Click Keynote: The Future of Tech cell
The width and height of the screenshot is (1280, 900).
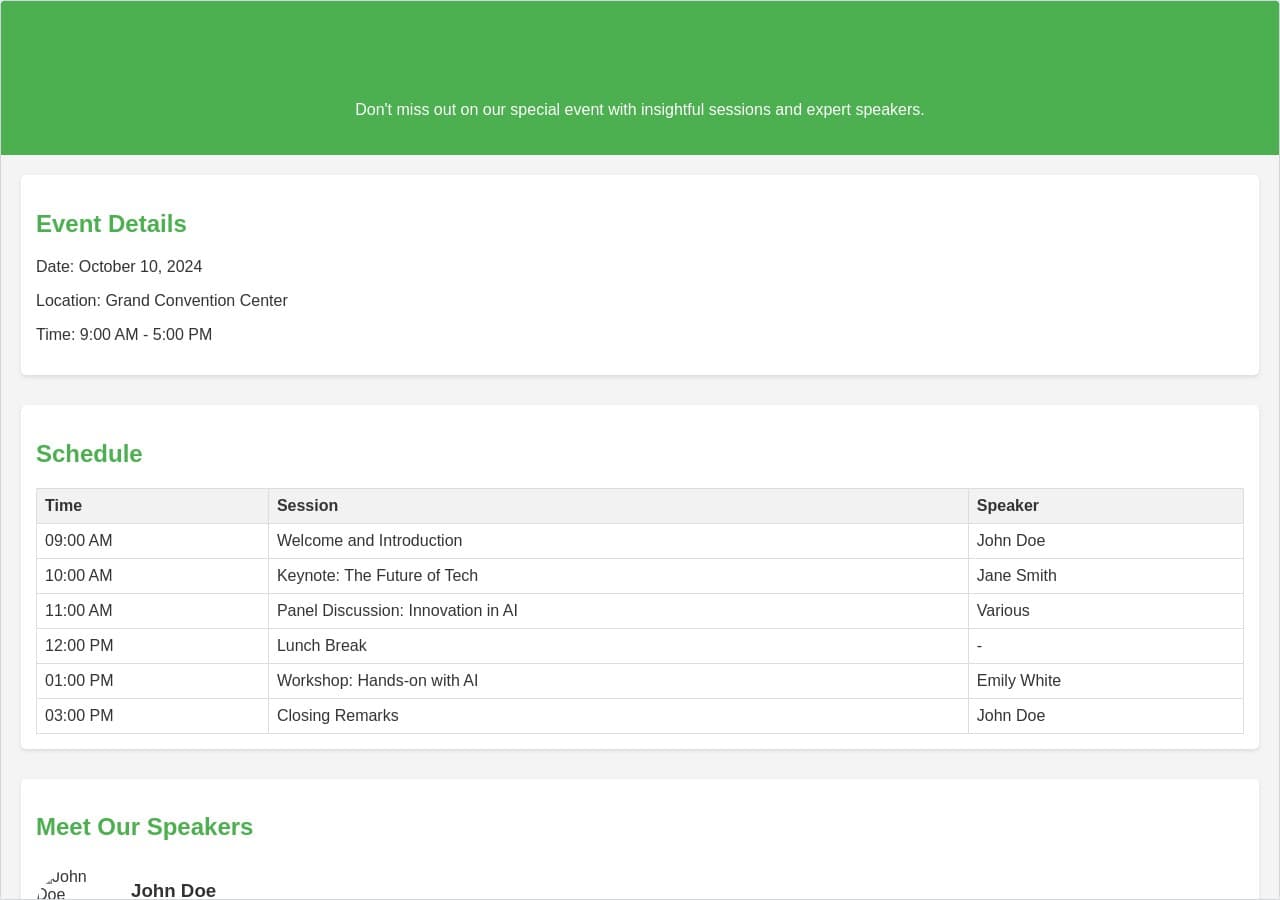click(618, 576)
